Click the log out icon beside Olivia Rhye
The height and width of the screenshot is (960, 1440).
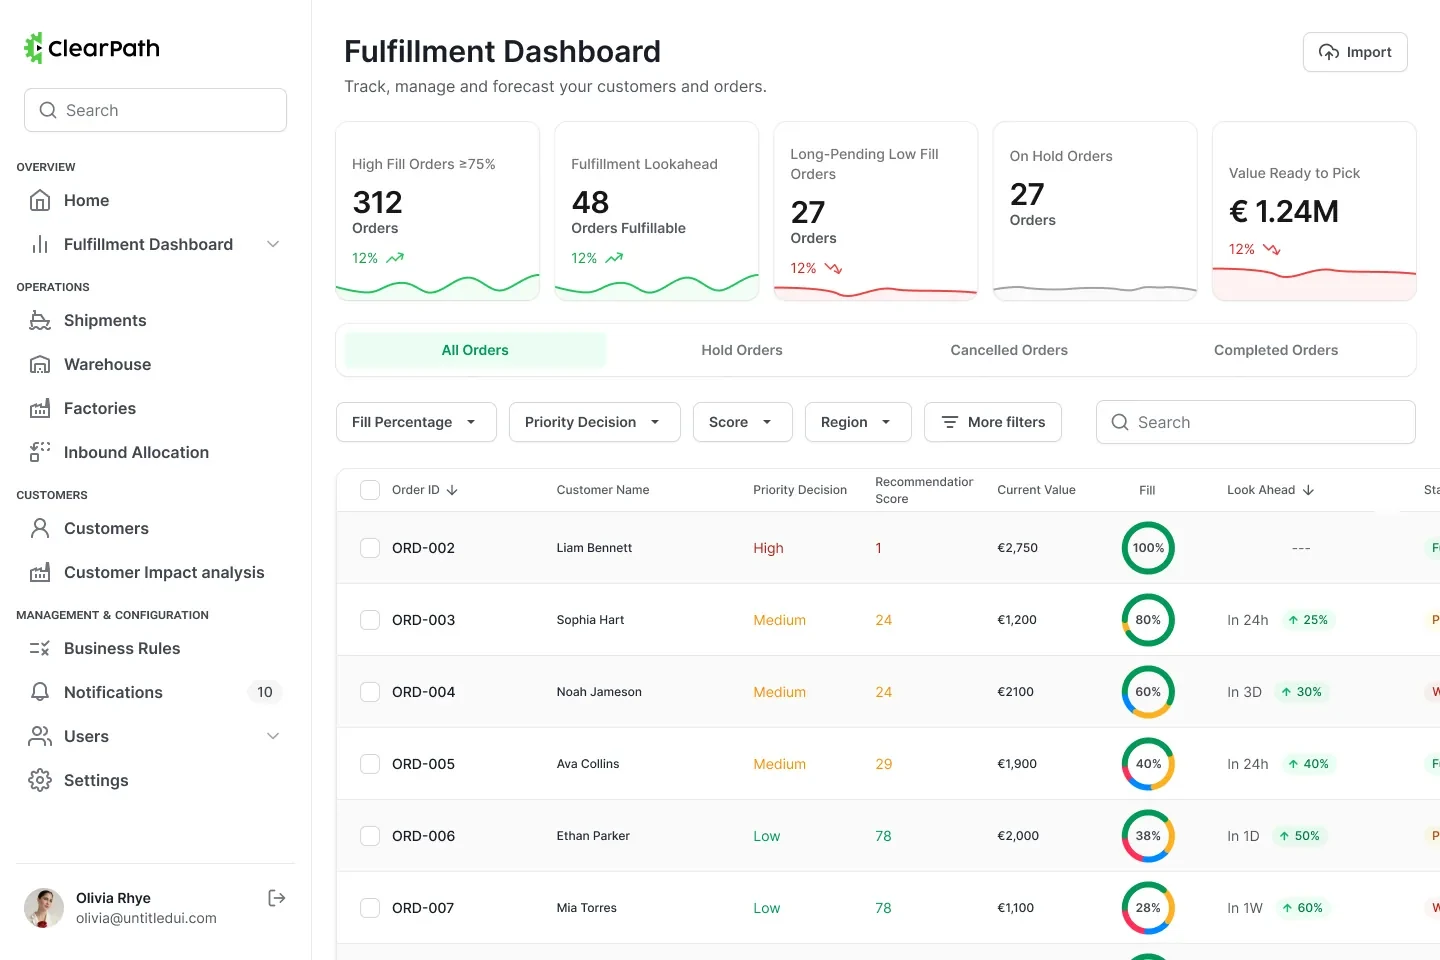(x=277, y=898)
